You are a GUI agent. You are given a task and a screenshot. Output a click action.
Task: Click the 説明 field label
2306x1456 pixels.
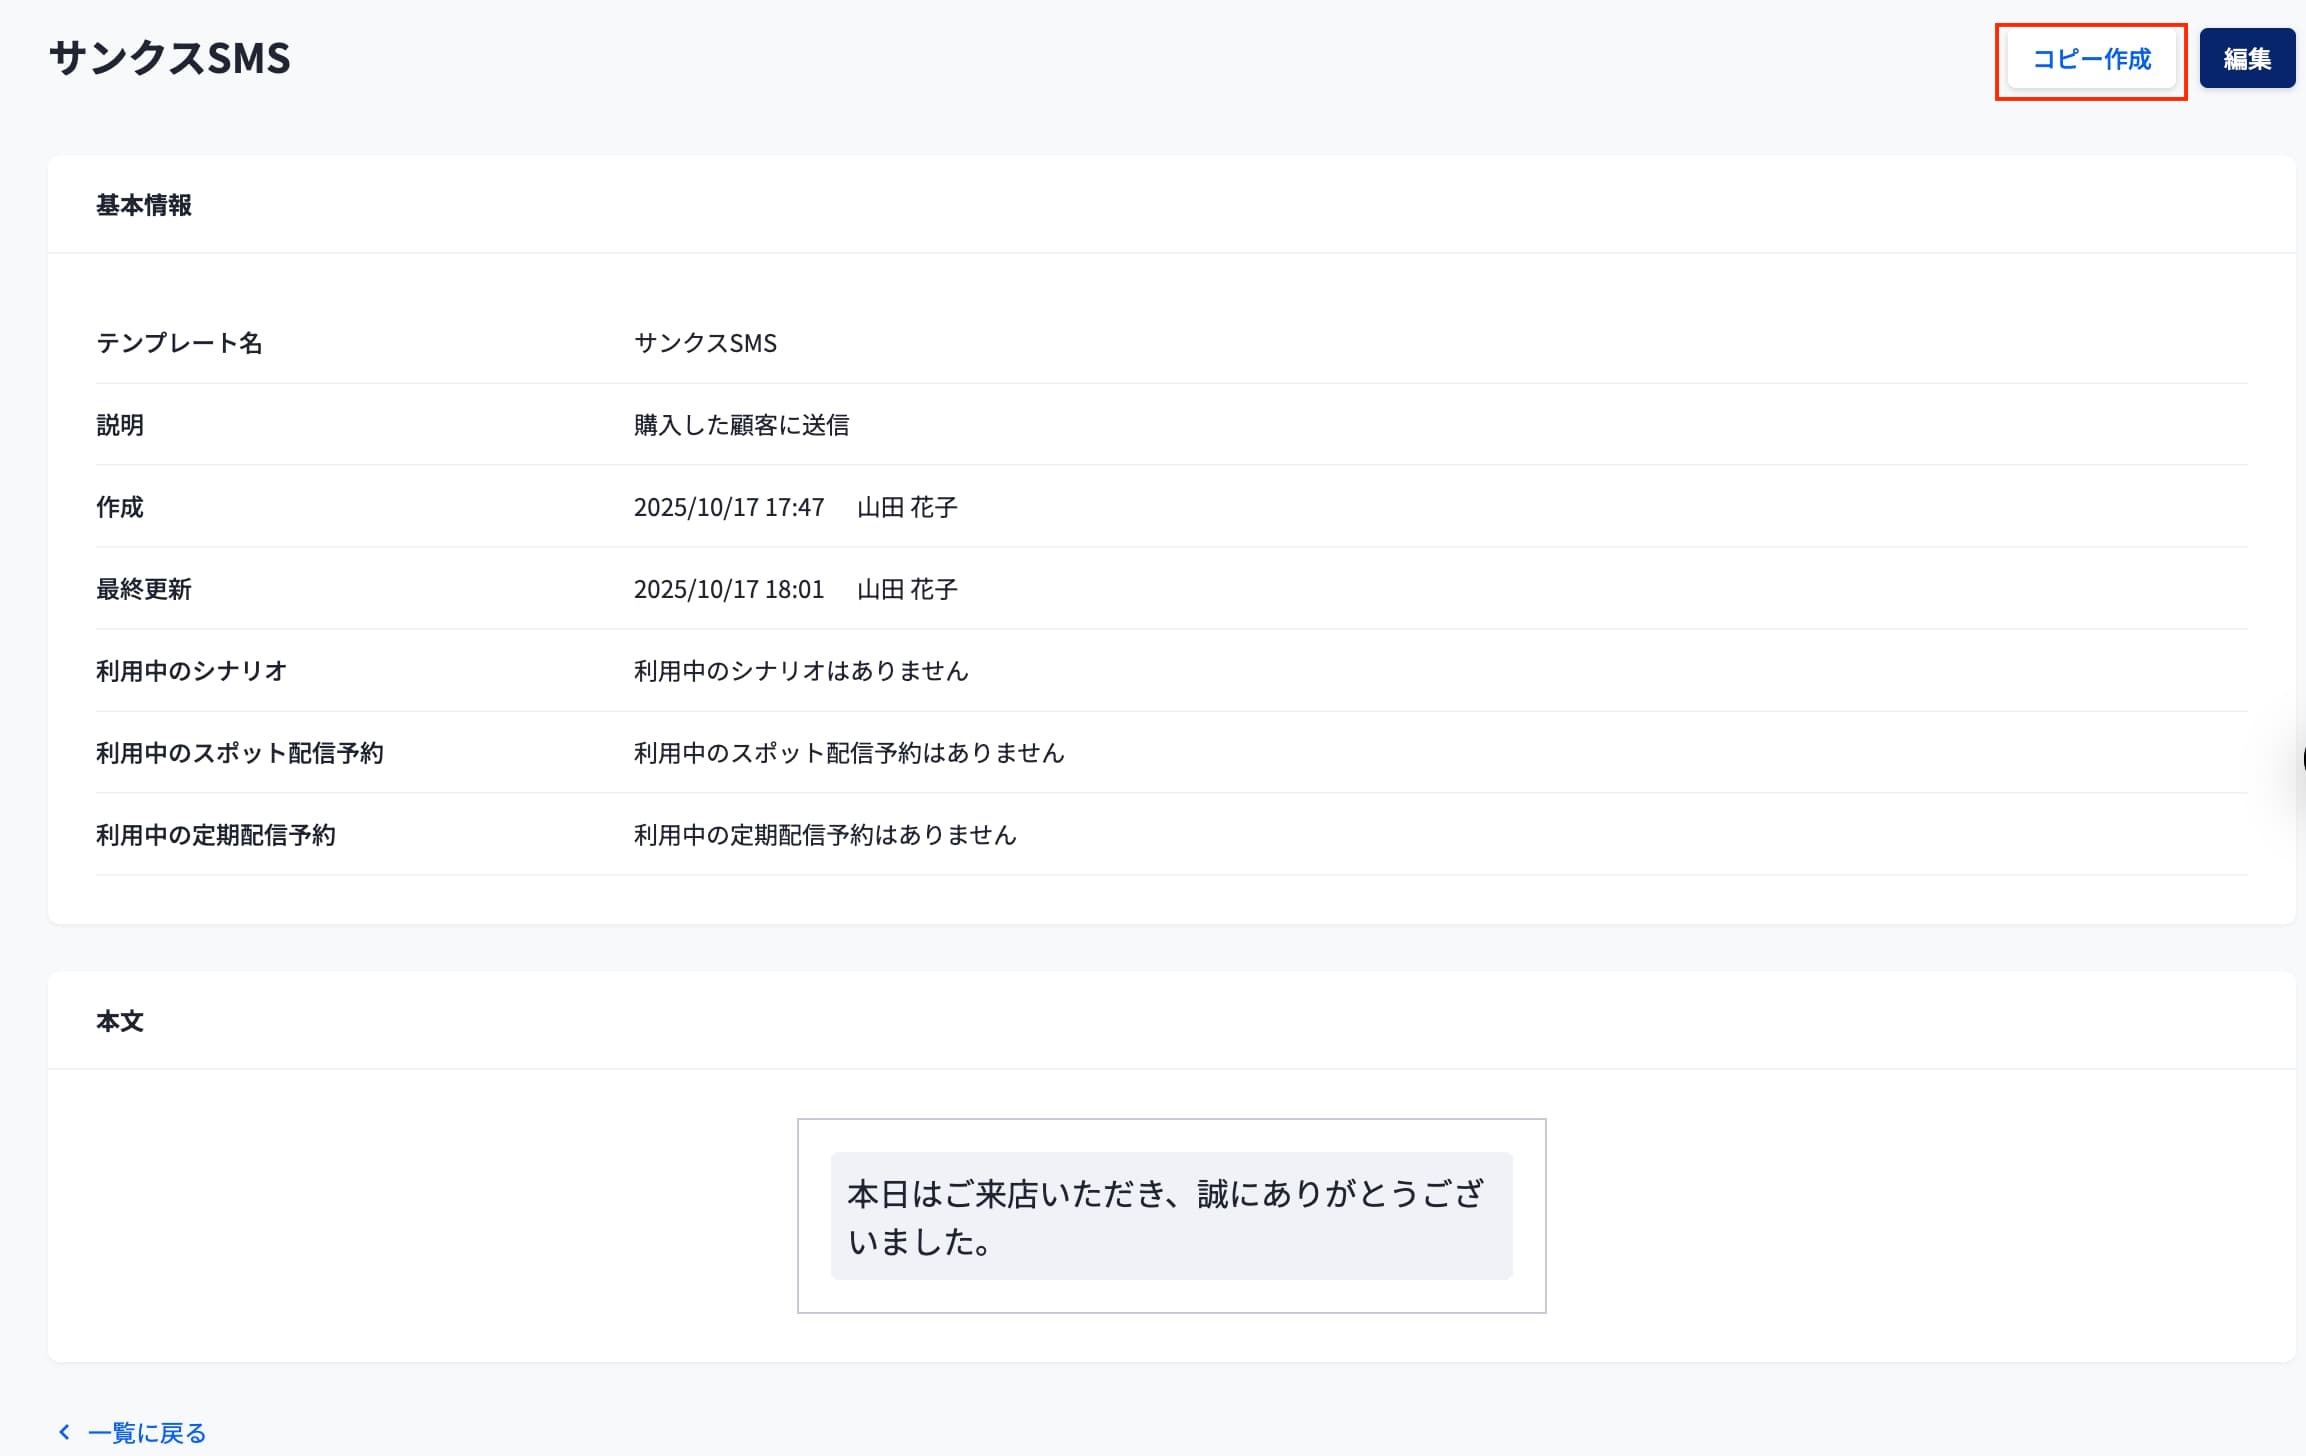pos(120,425)
